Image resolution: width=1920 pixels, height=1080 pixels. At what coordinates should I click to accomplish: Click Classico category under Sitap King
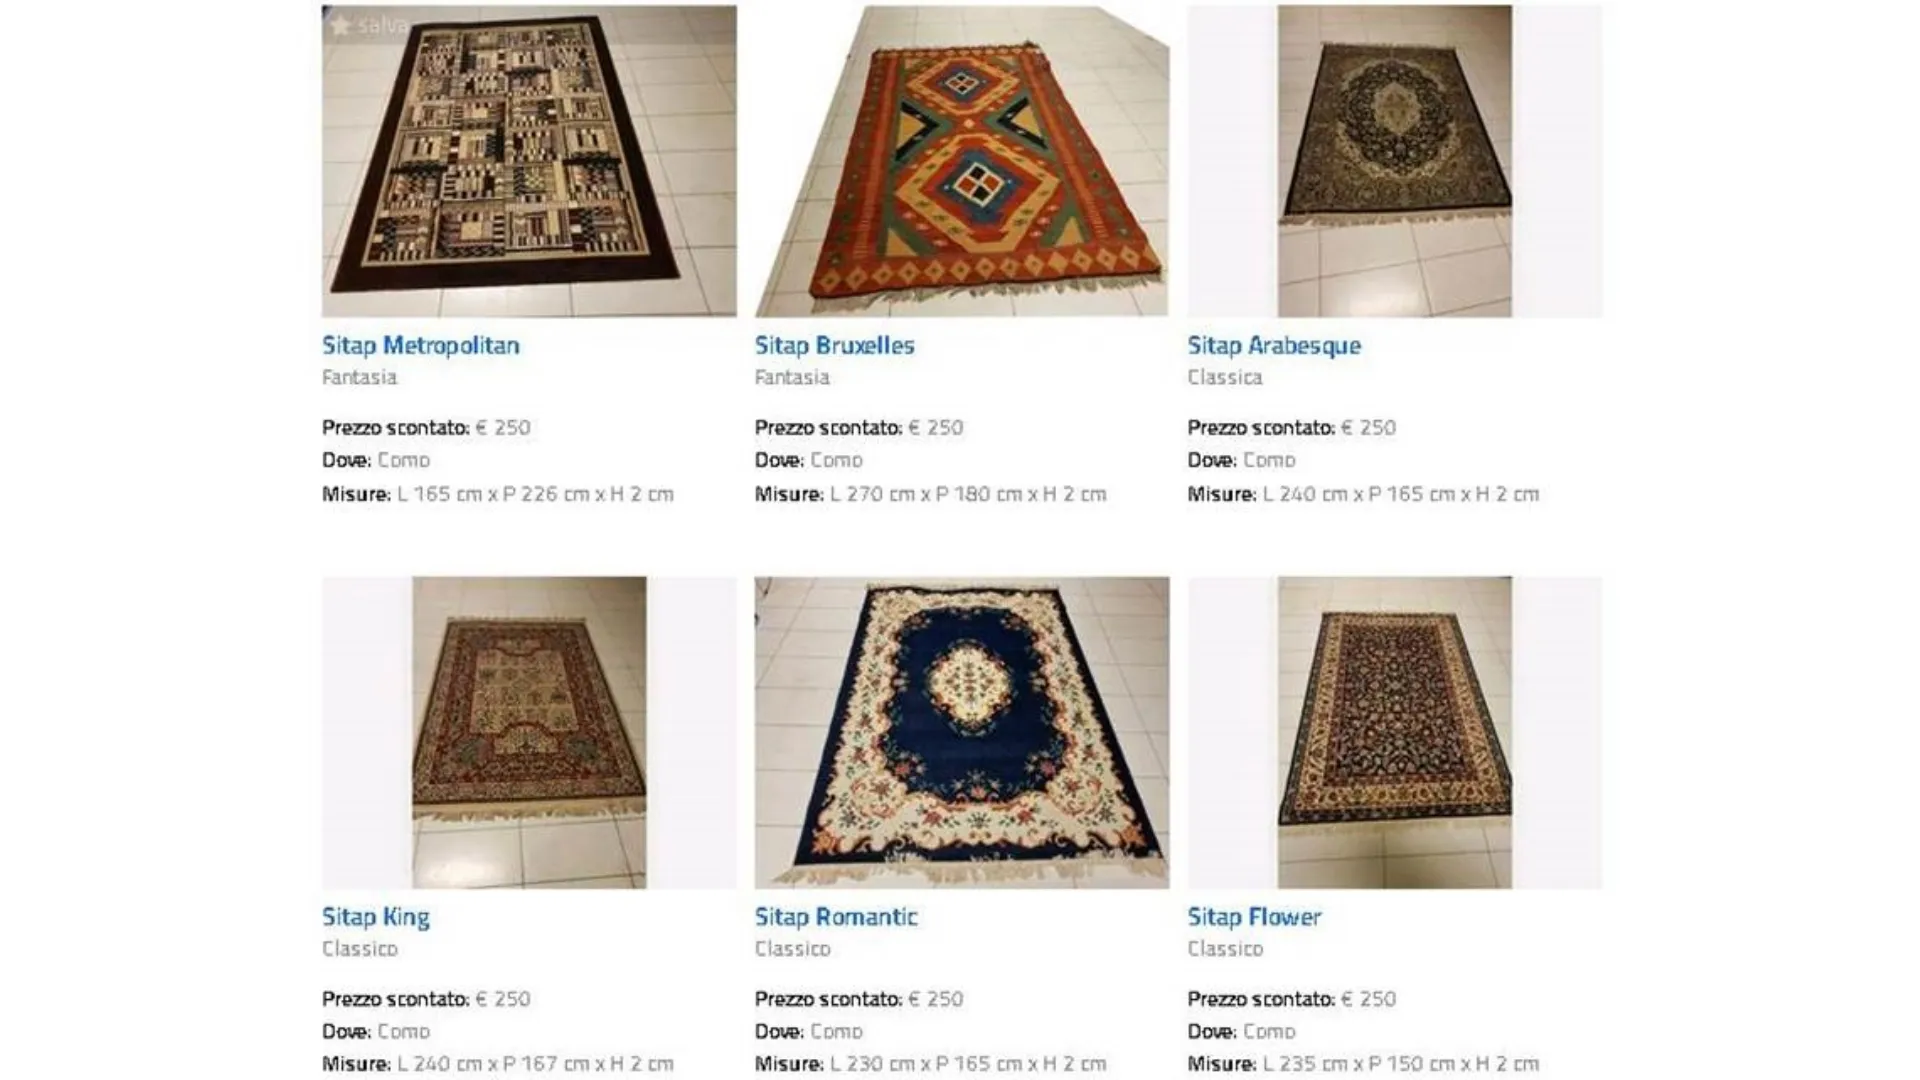tap(360, 948)
